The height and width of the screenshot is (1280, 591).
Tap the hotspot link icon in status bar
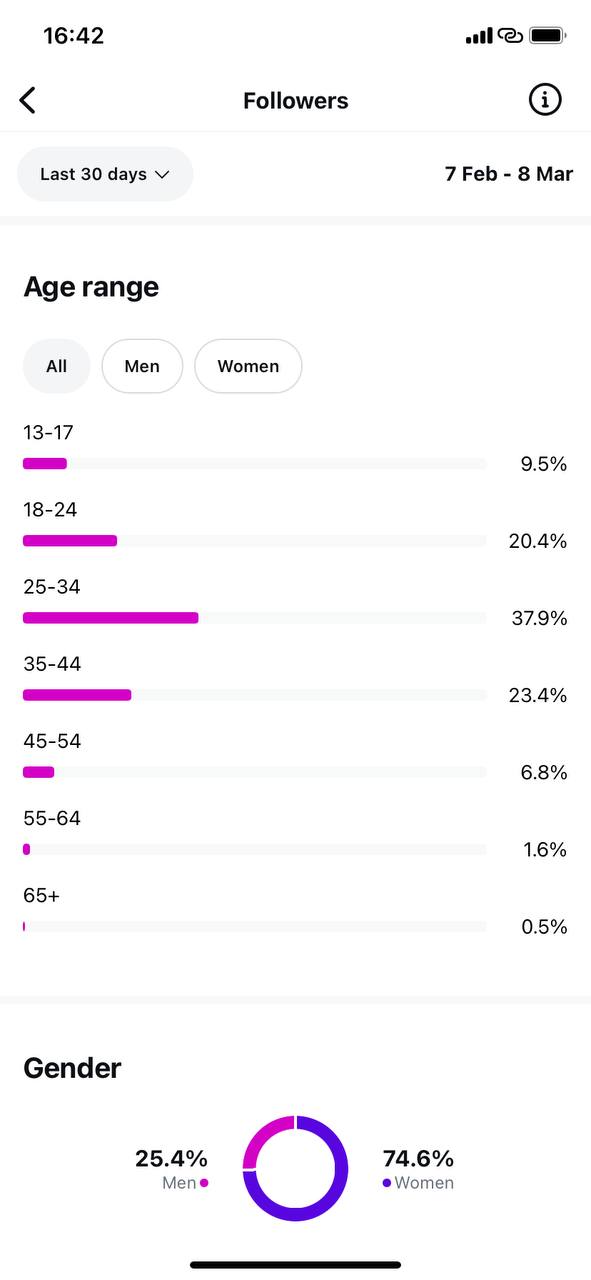pos(511,36)
